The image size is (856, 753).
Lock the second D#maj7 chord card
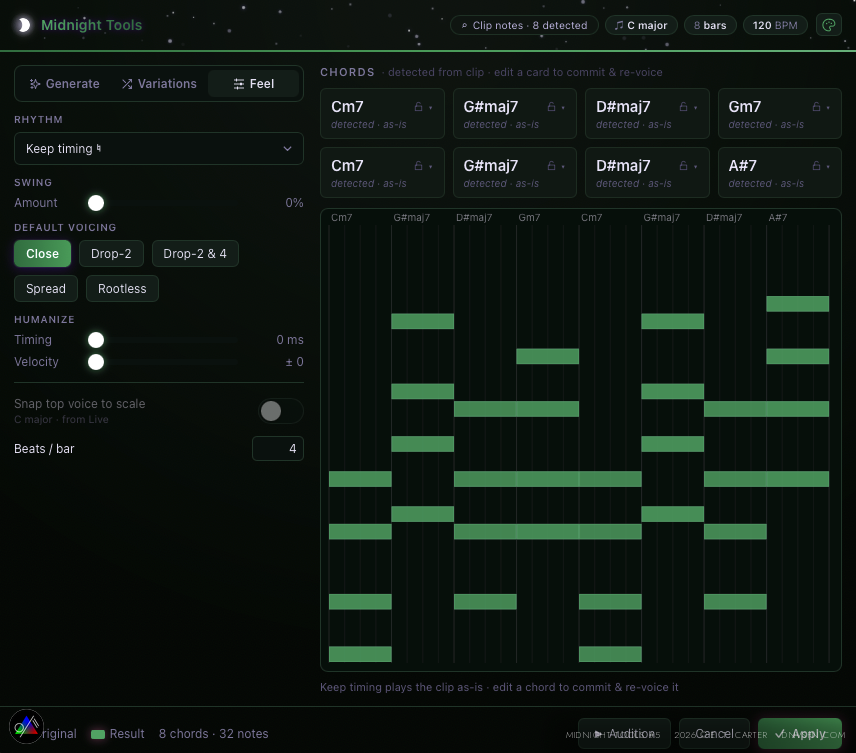click(x=683, y=166)
